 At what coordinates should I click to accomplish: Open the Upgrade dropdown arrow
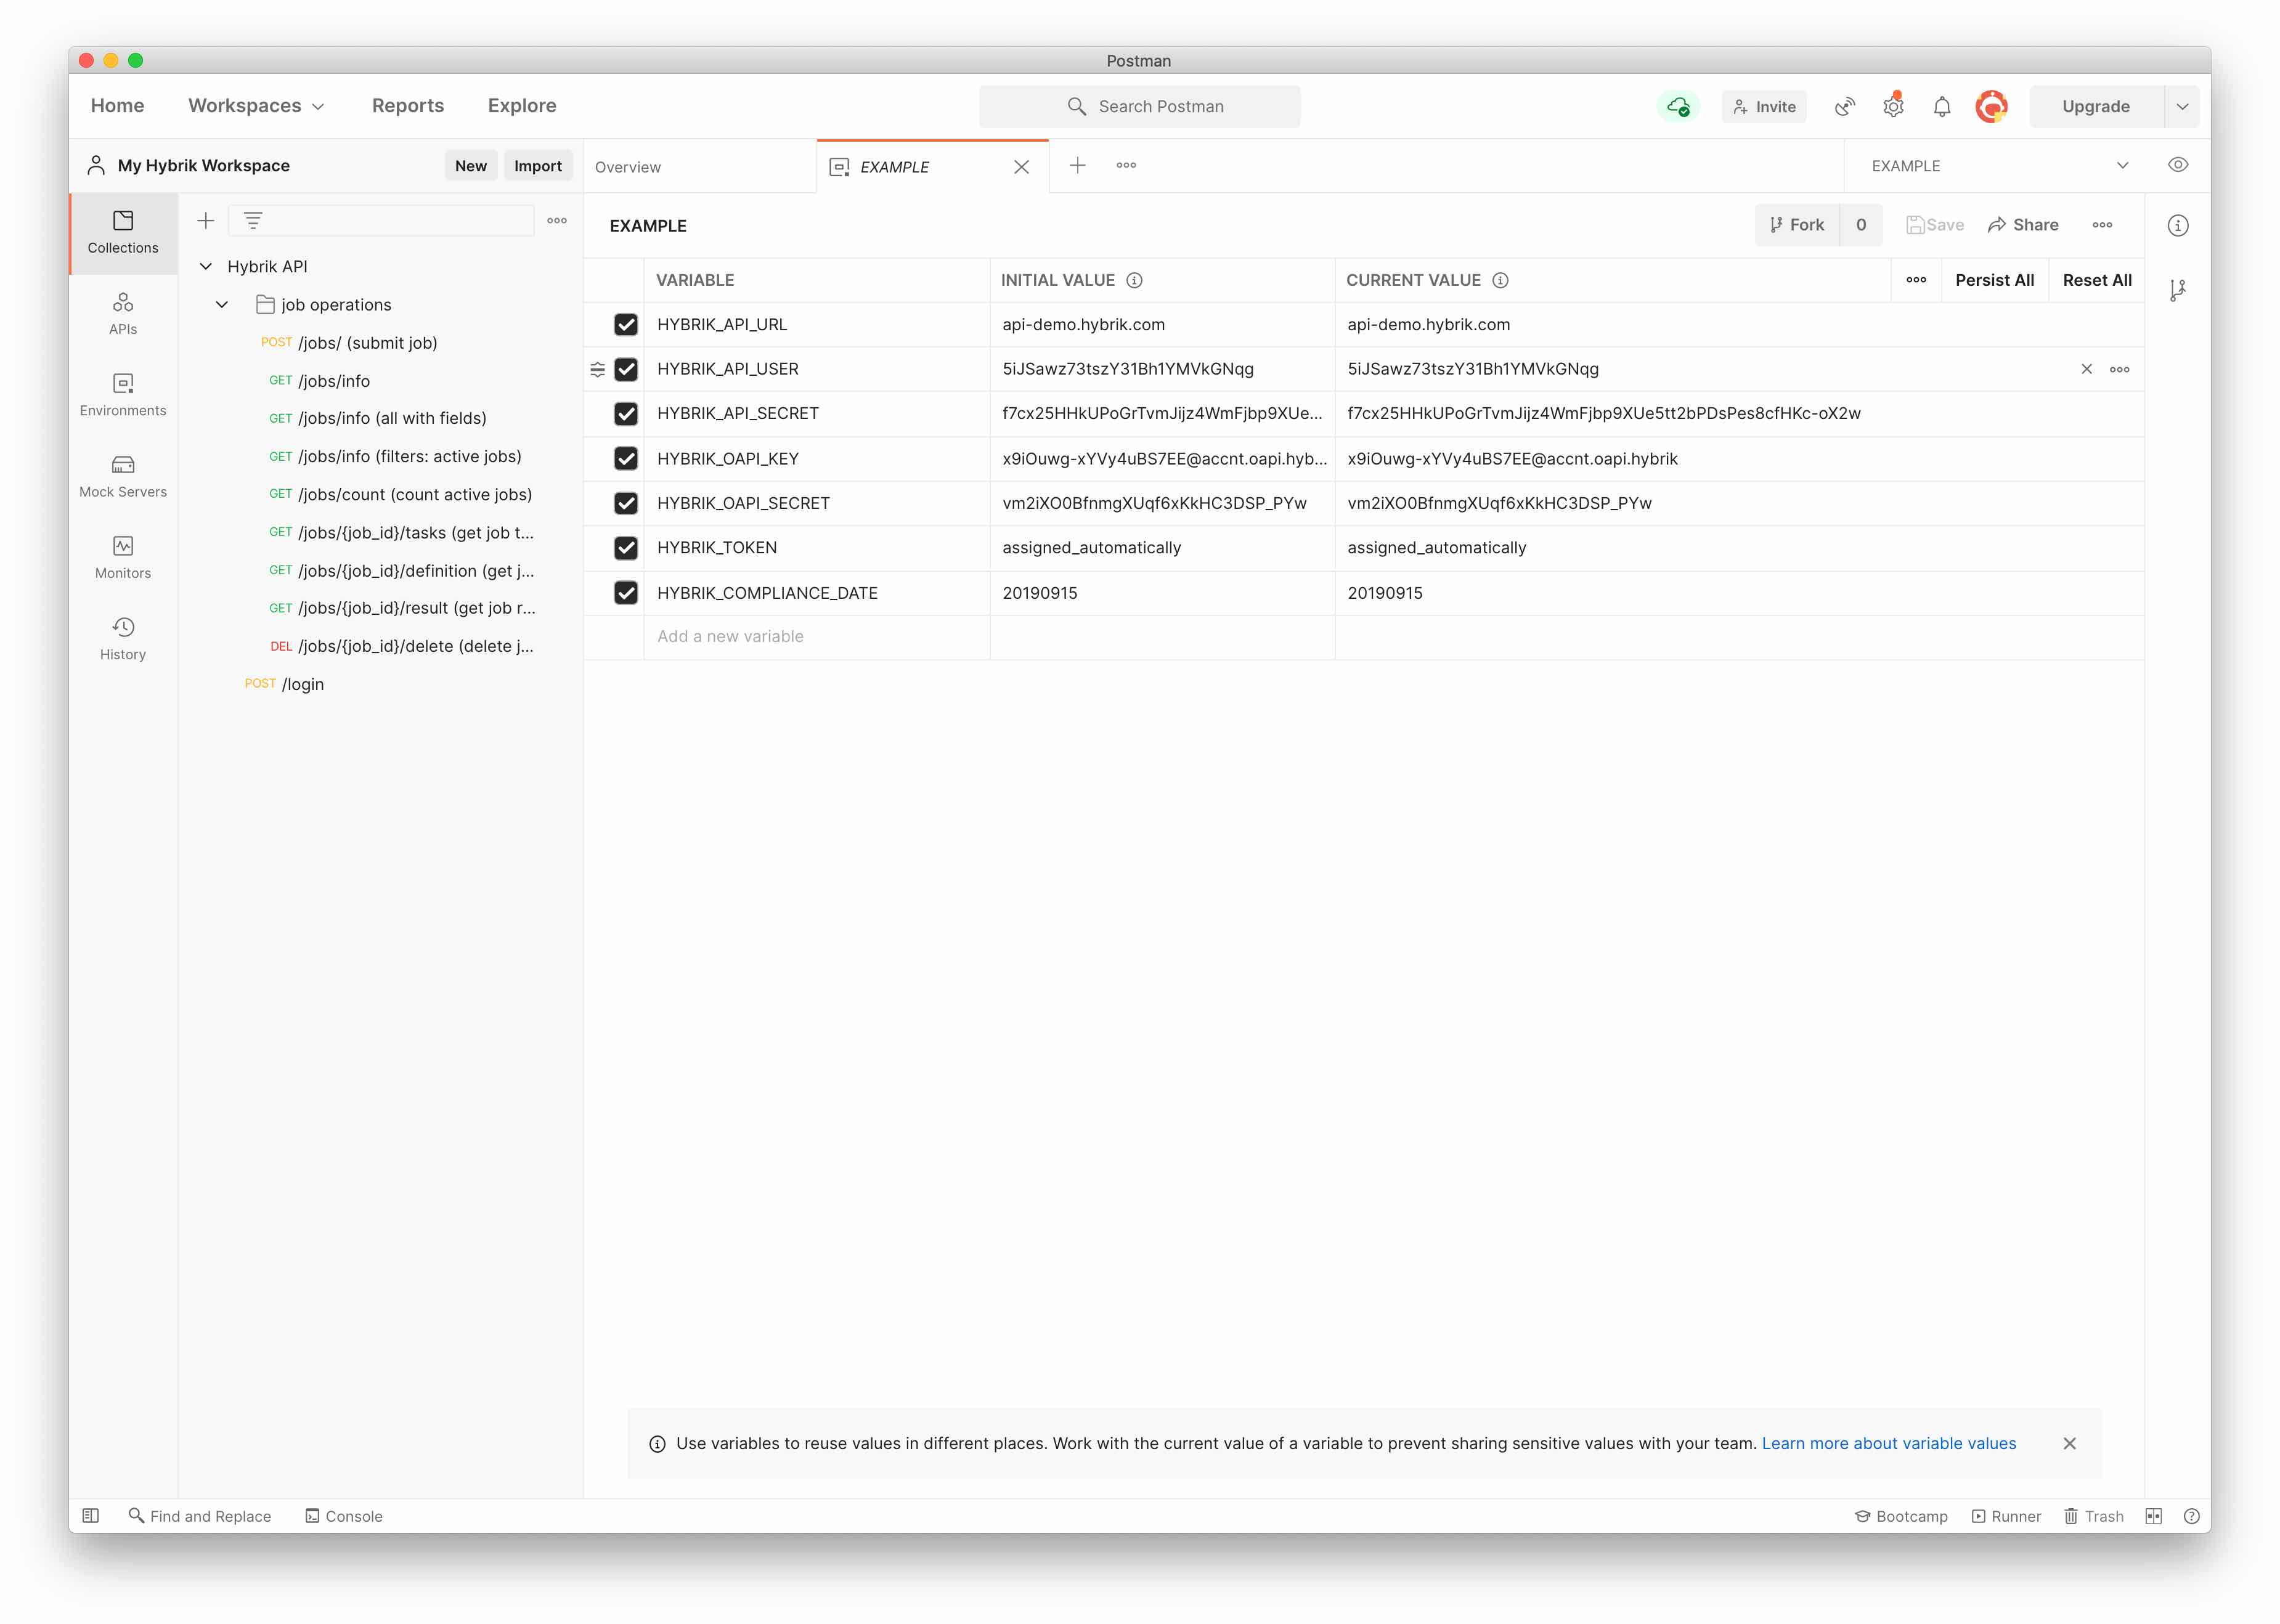[2182, 106]
